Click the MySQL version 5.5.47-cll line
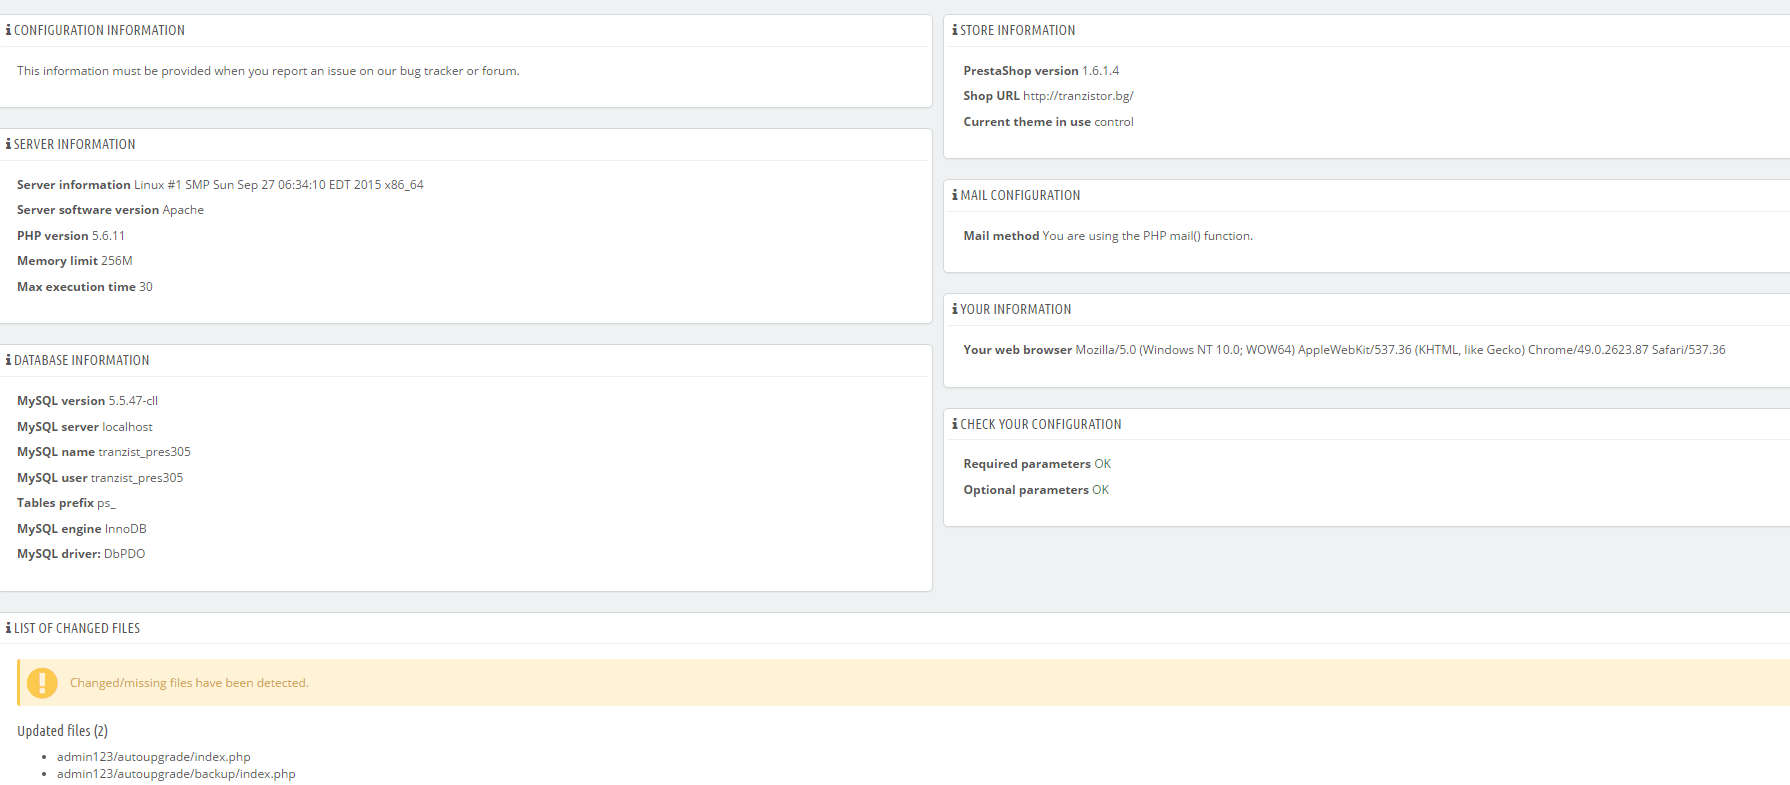The image size is (1790, 785). (87, 401)
